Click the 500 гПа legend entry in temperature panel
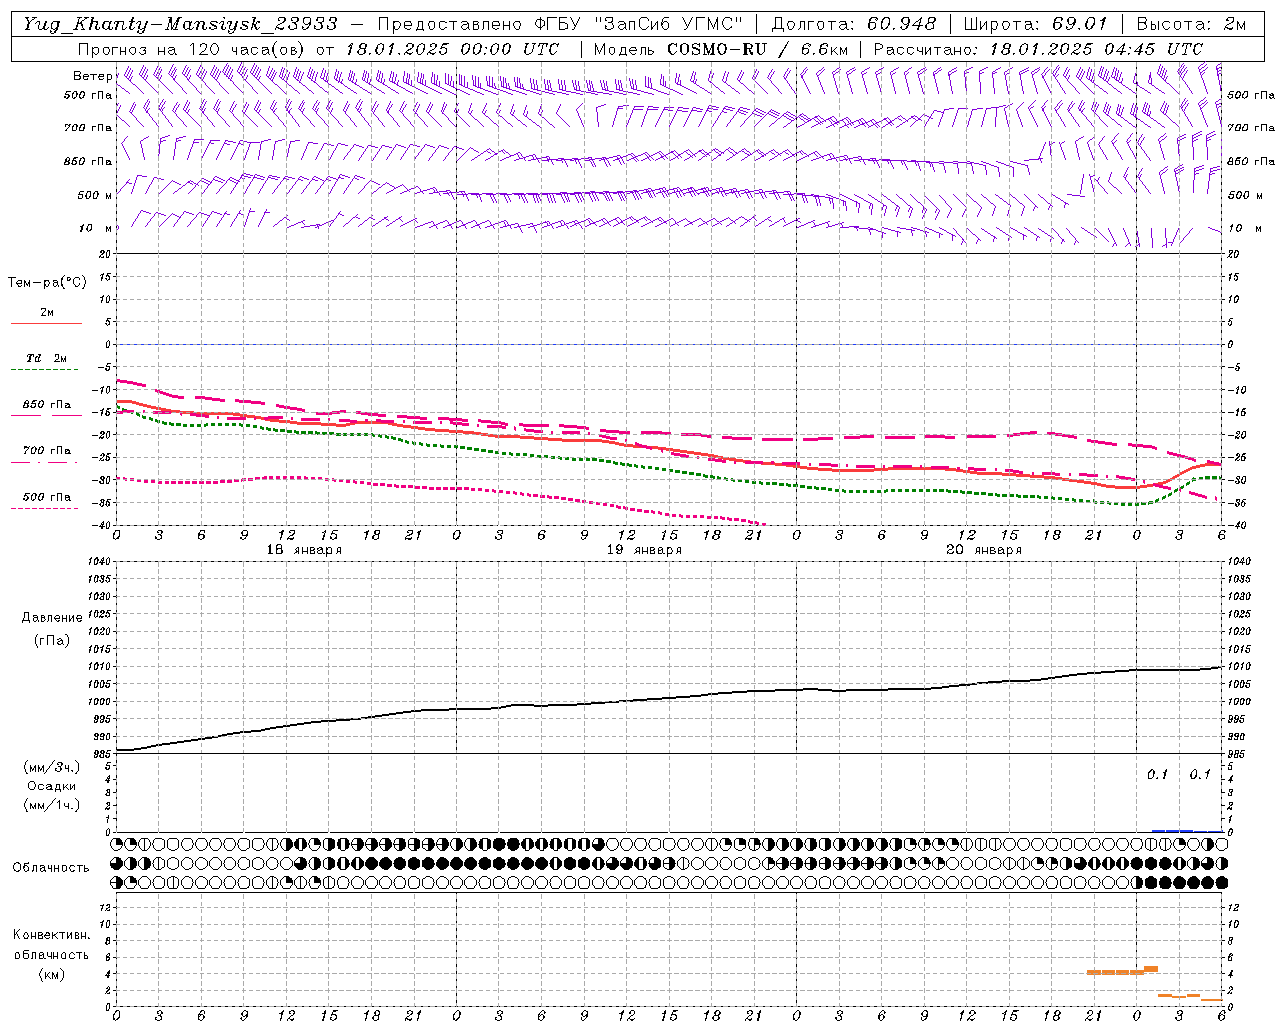Screen dimensions: 1280x1024 point(46,497)
